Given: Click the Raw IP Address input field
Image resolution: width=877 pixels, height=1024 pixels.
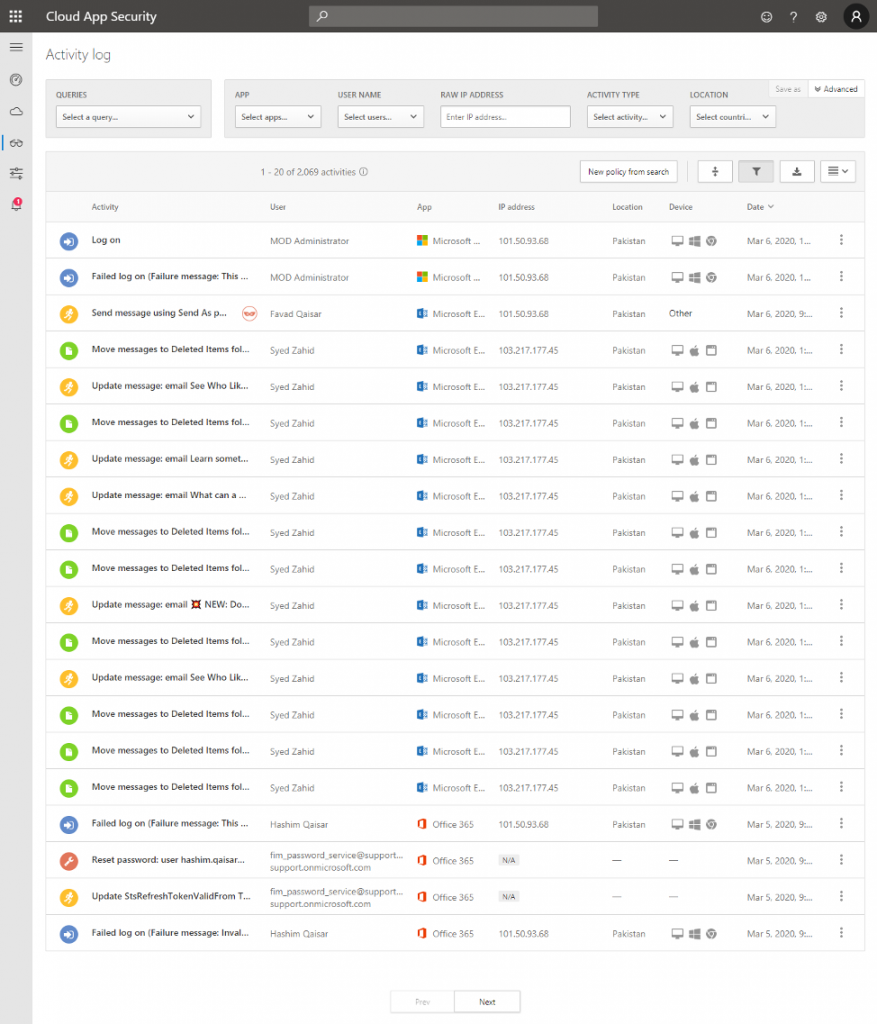Looking at the screenshot, I should pos(505,116).
